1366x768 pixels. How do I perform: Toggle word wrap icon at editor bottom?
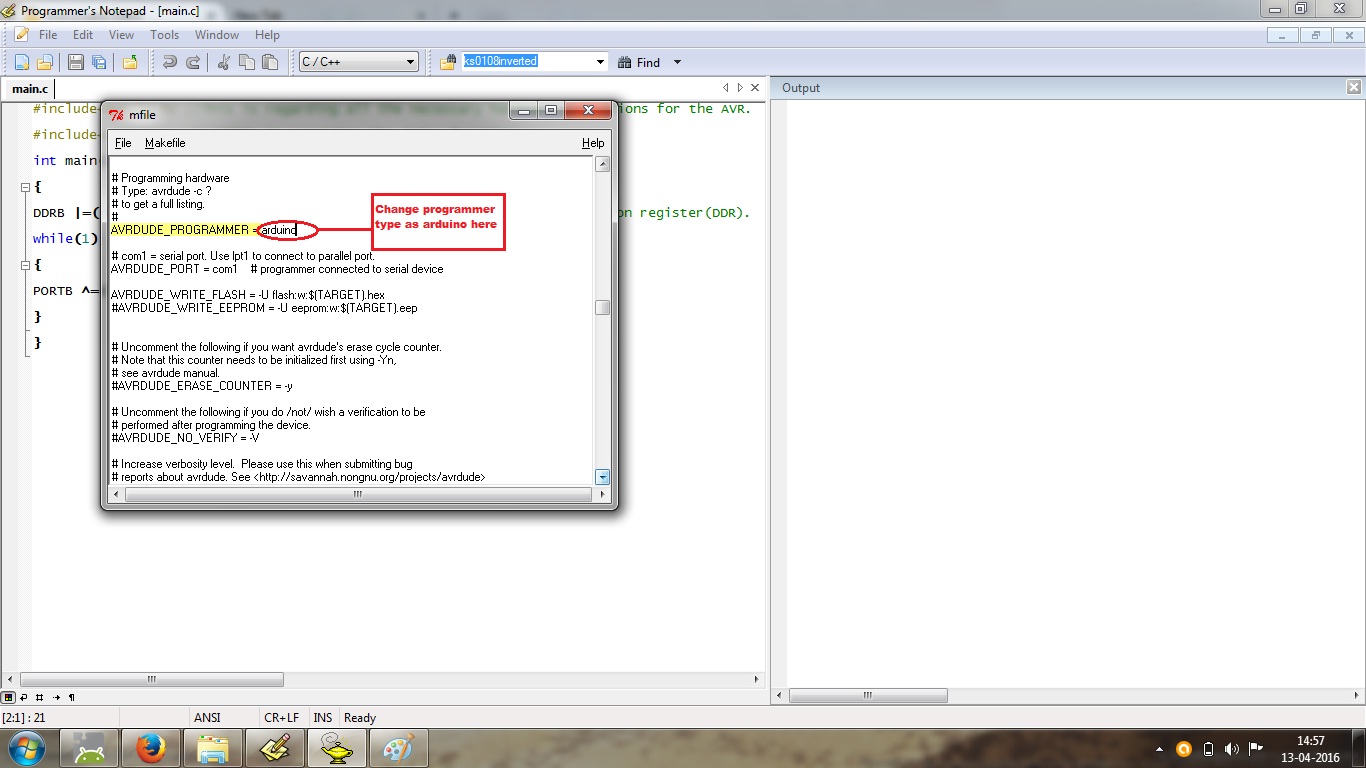[25, 697]
